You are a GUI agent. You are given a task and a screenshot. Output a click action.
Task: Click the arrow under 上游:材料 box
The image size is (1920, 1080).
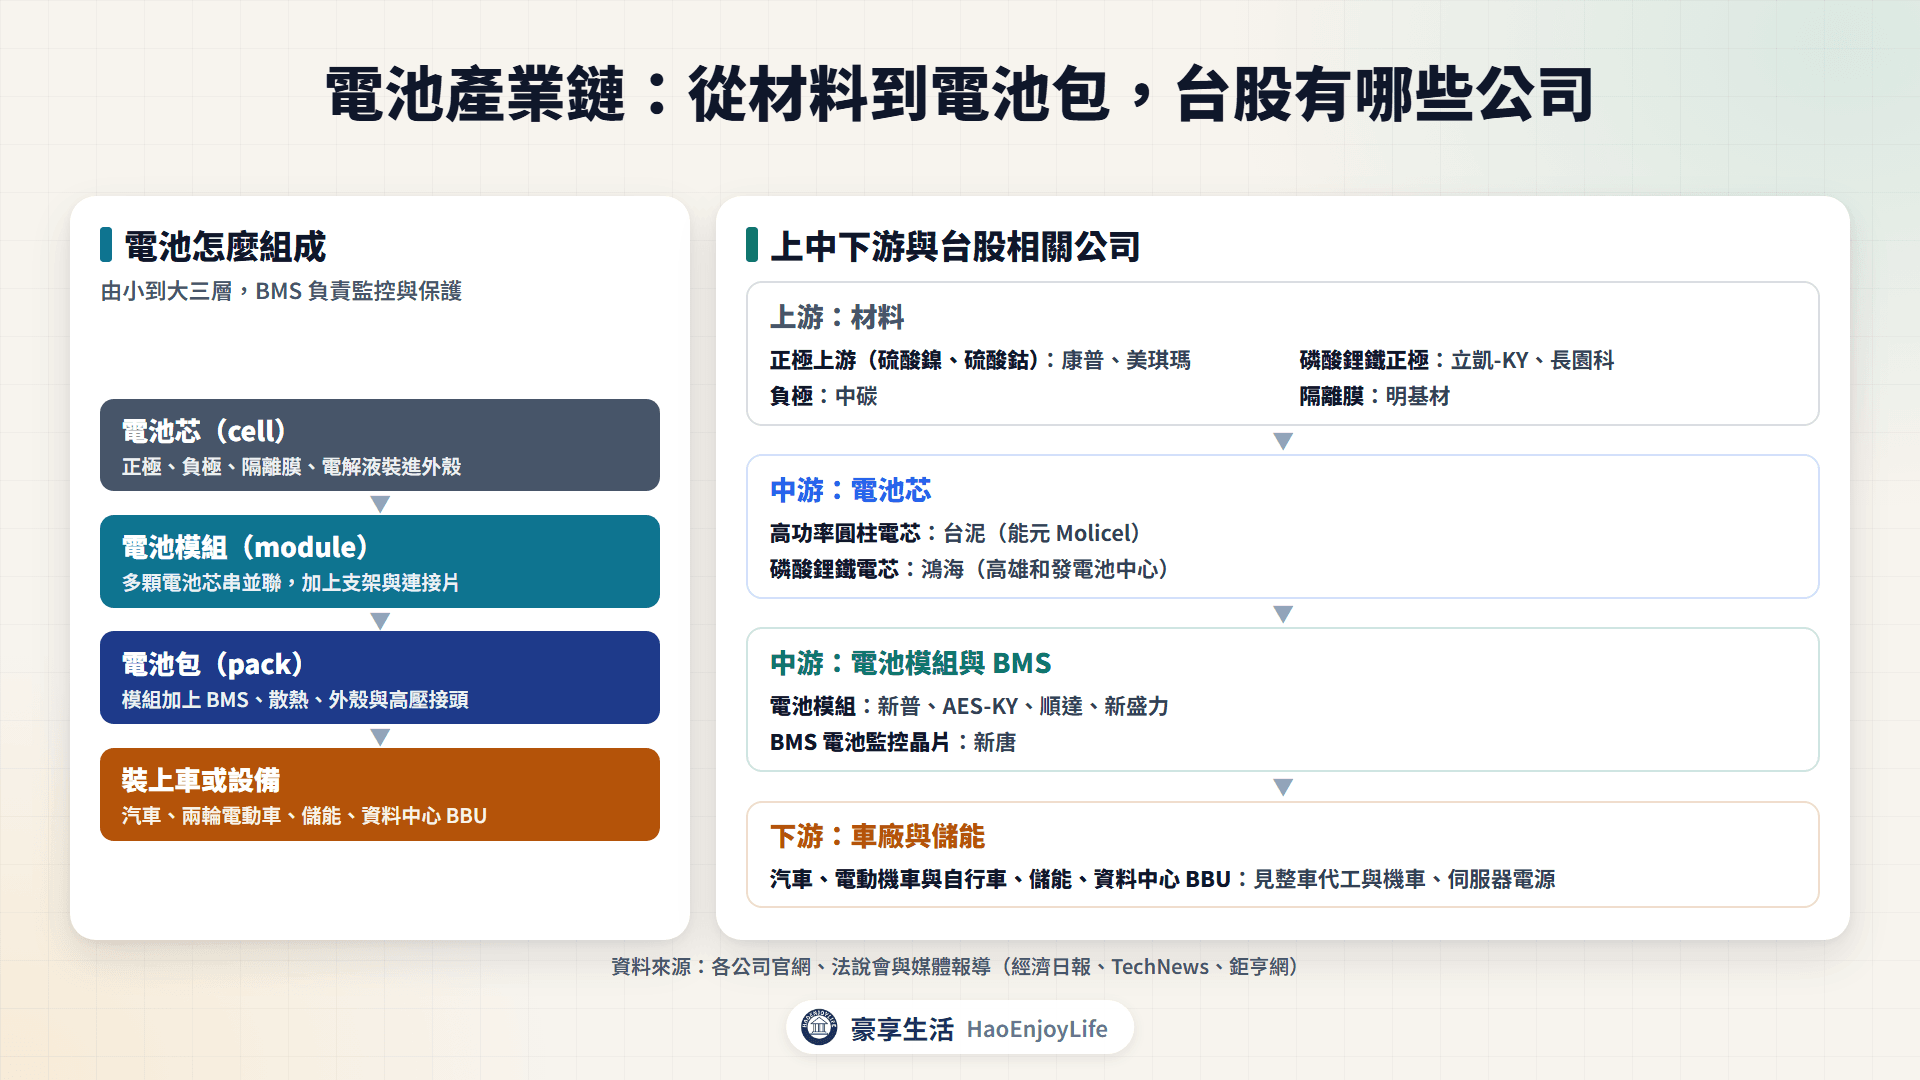(1283, 440)
